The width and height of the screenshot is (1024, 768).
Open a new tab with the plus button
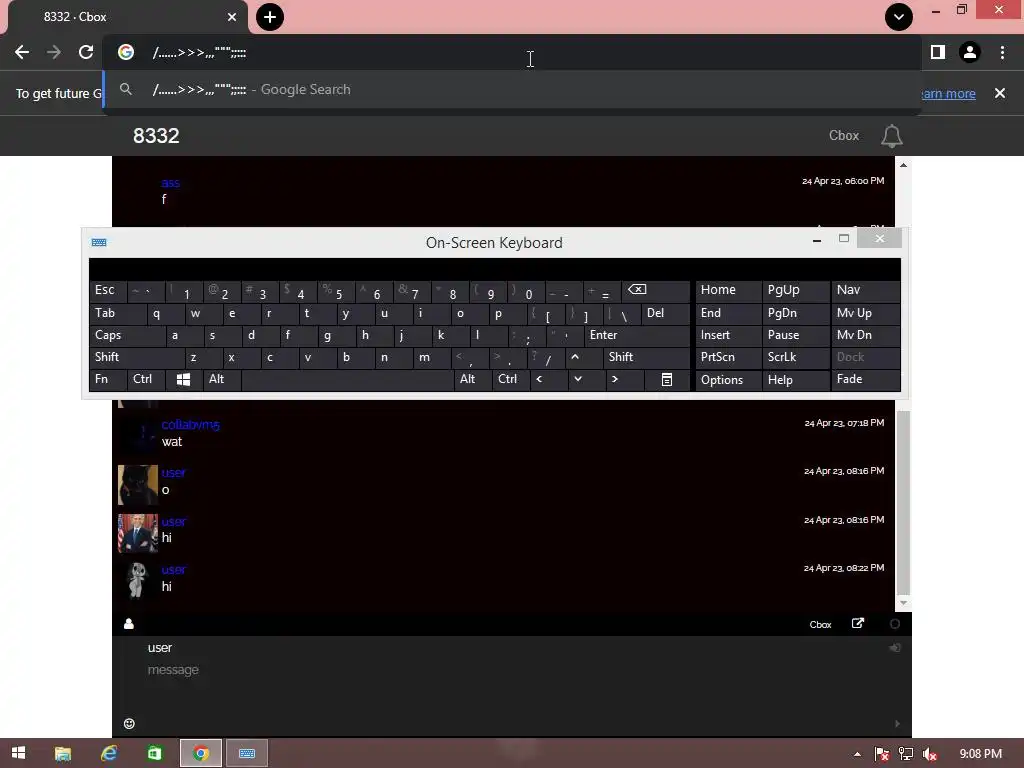click(270, 17)
